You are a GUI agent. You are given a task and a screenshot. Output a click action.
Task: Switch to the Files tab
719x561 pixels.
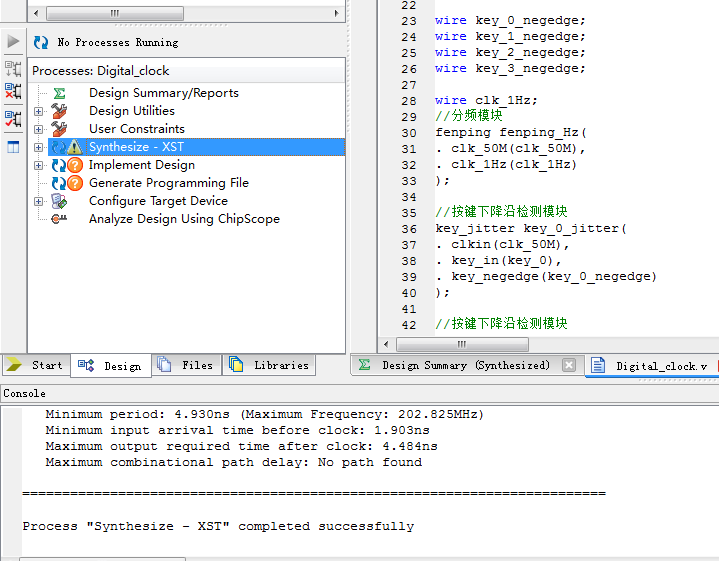(x=187, y=366)
